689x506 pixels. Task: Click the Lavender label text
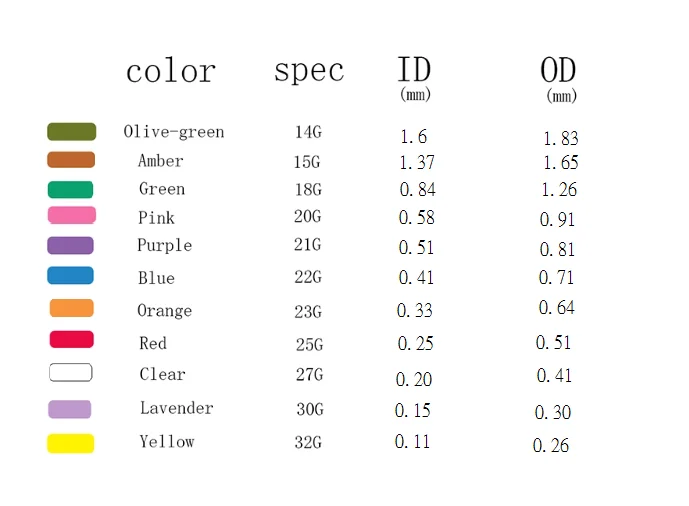click(176, 408)
